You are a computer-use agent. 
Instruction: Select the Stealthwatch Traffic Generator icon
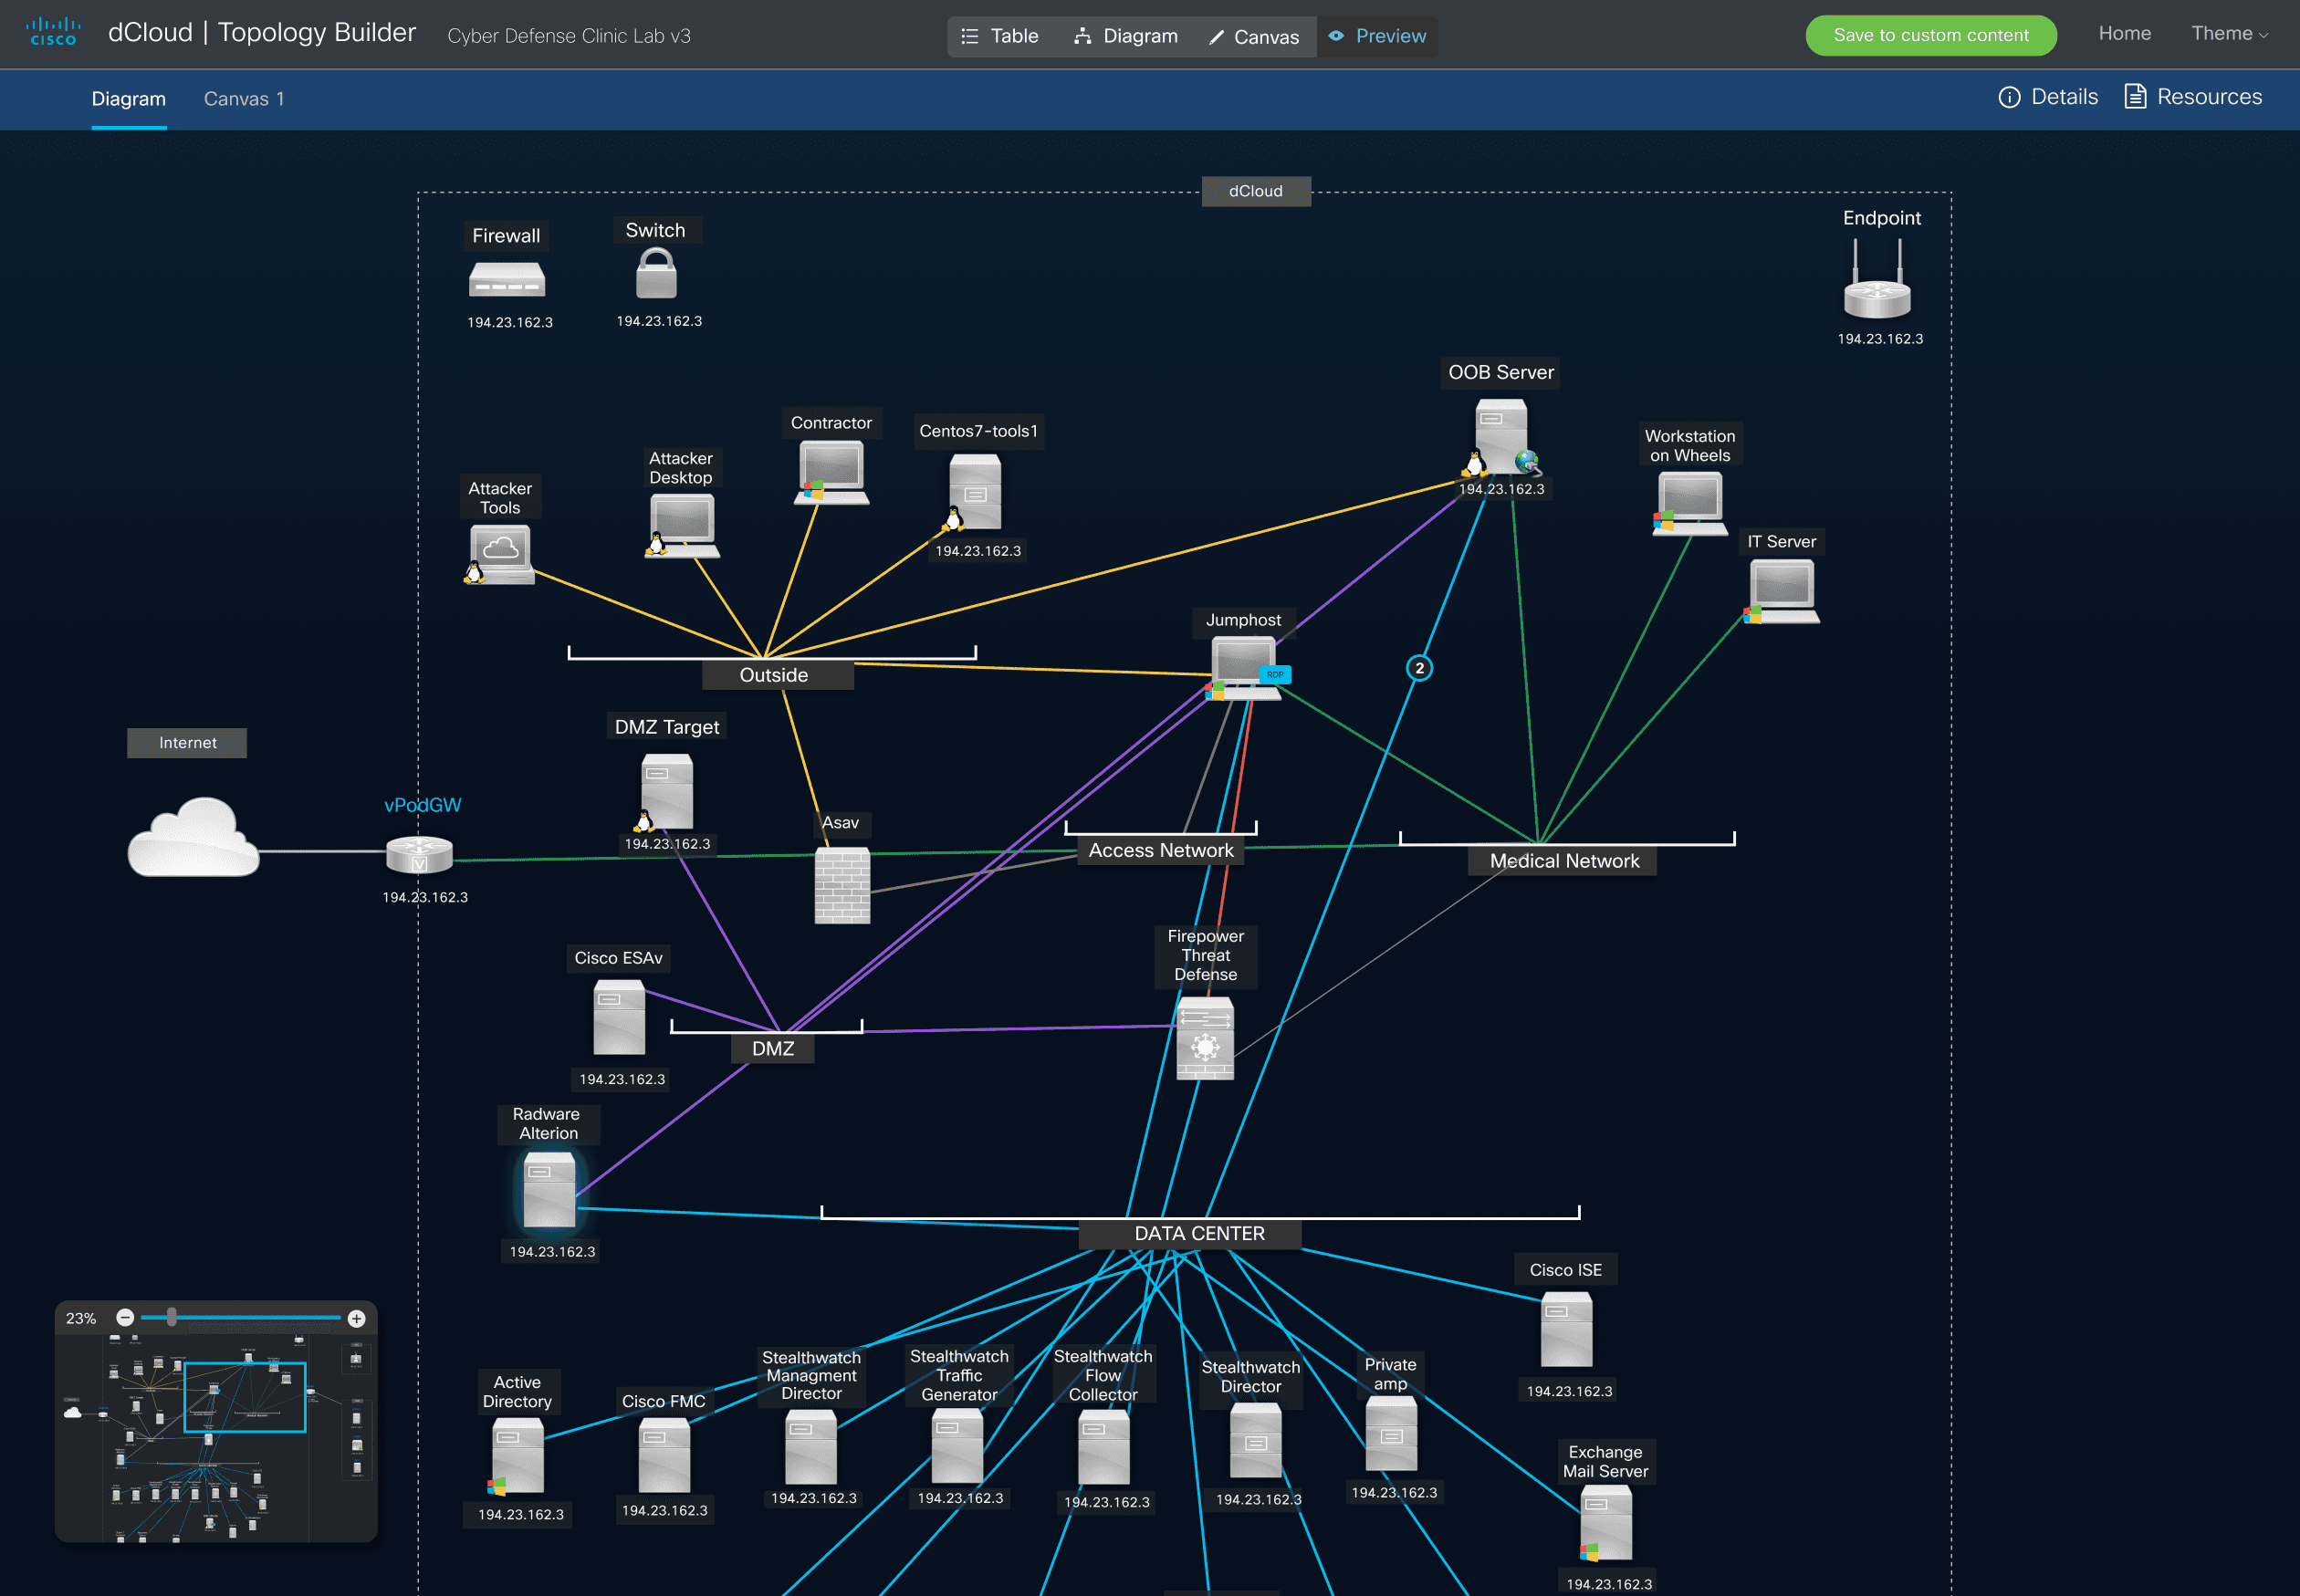tap(957, 1446)
